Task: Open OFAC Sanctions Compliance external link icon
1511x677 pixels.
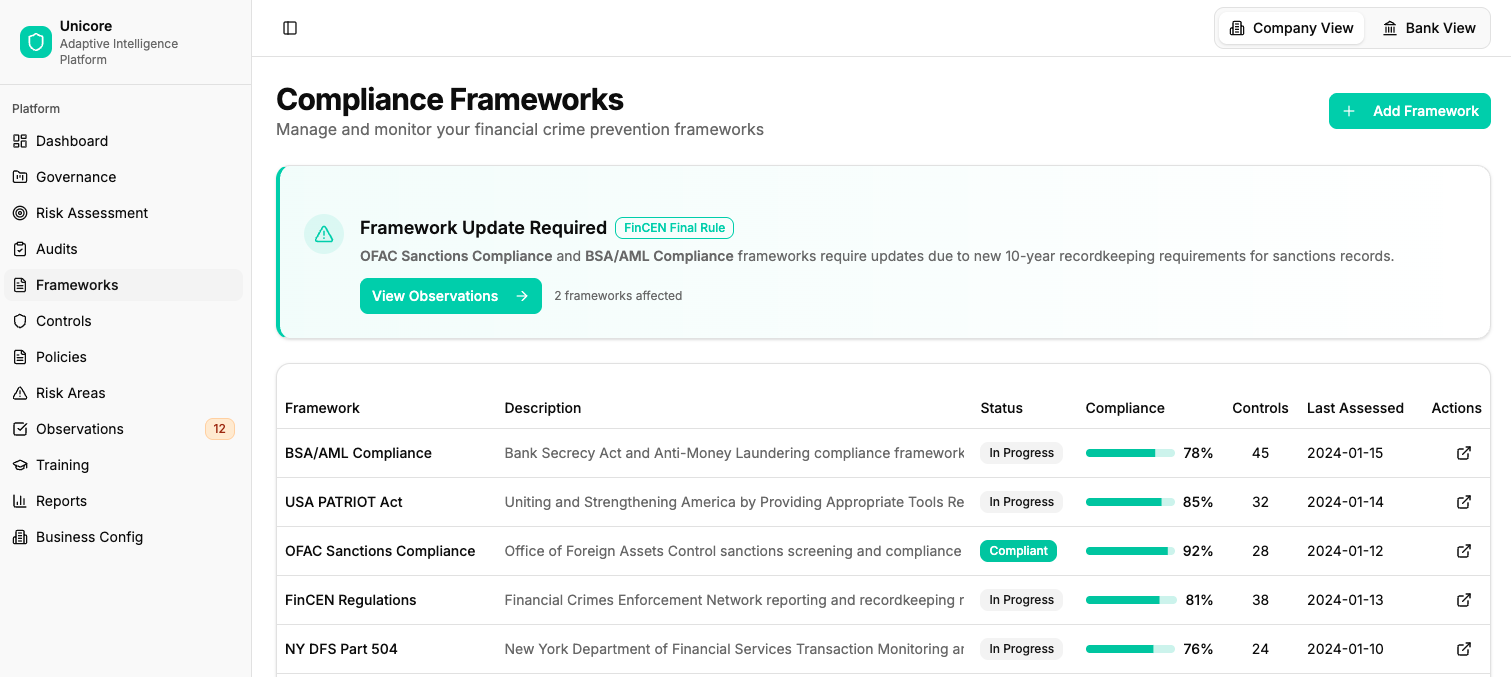Action: (1463, 551)
